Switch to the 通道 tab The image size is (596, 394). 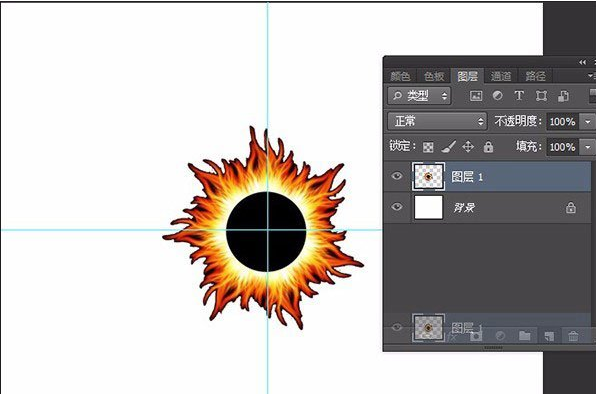[x=501, y=76]
